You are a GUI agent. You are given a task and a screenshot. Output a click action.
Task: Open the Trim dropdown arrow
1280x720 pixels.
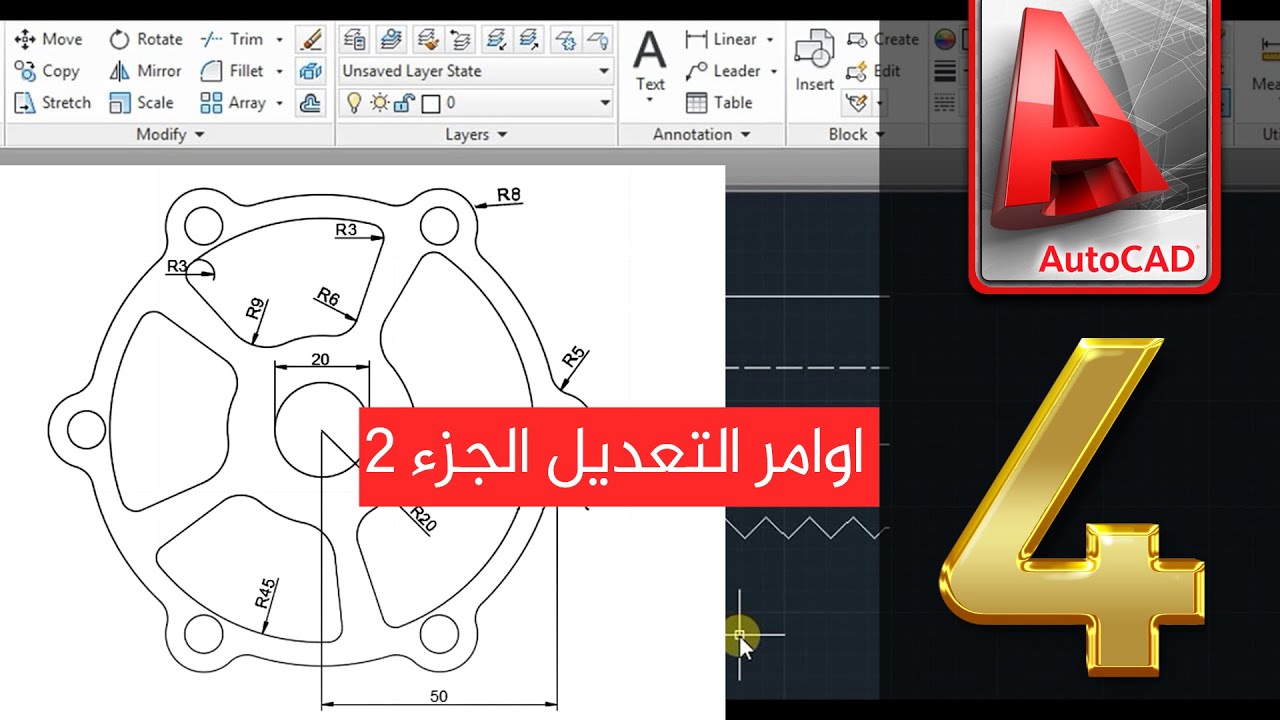[279, 40]
